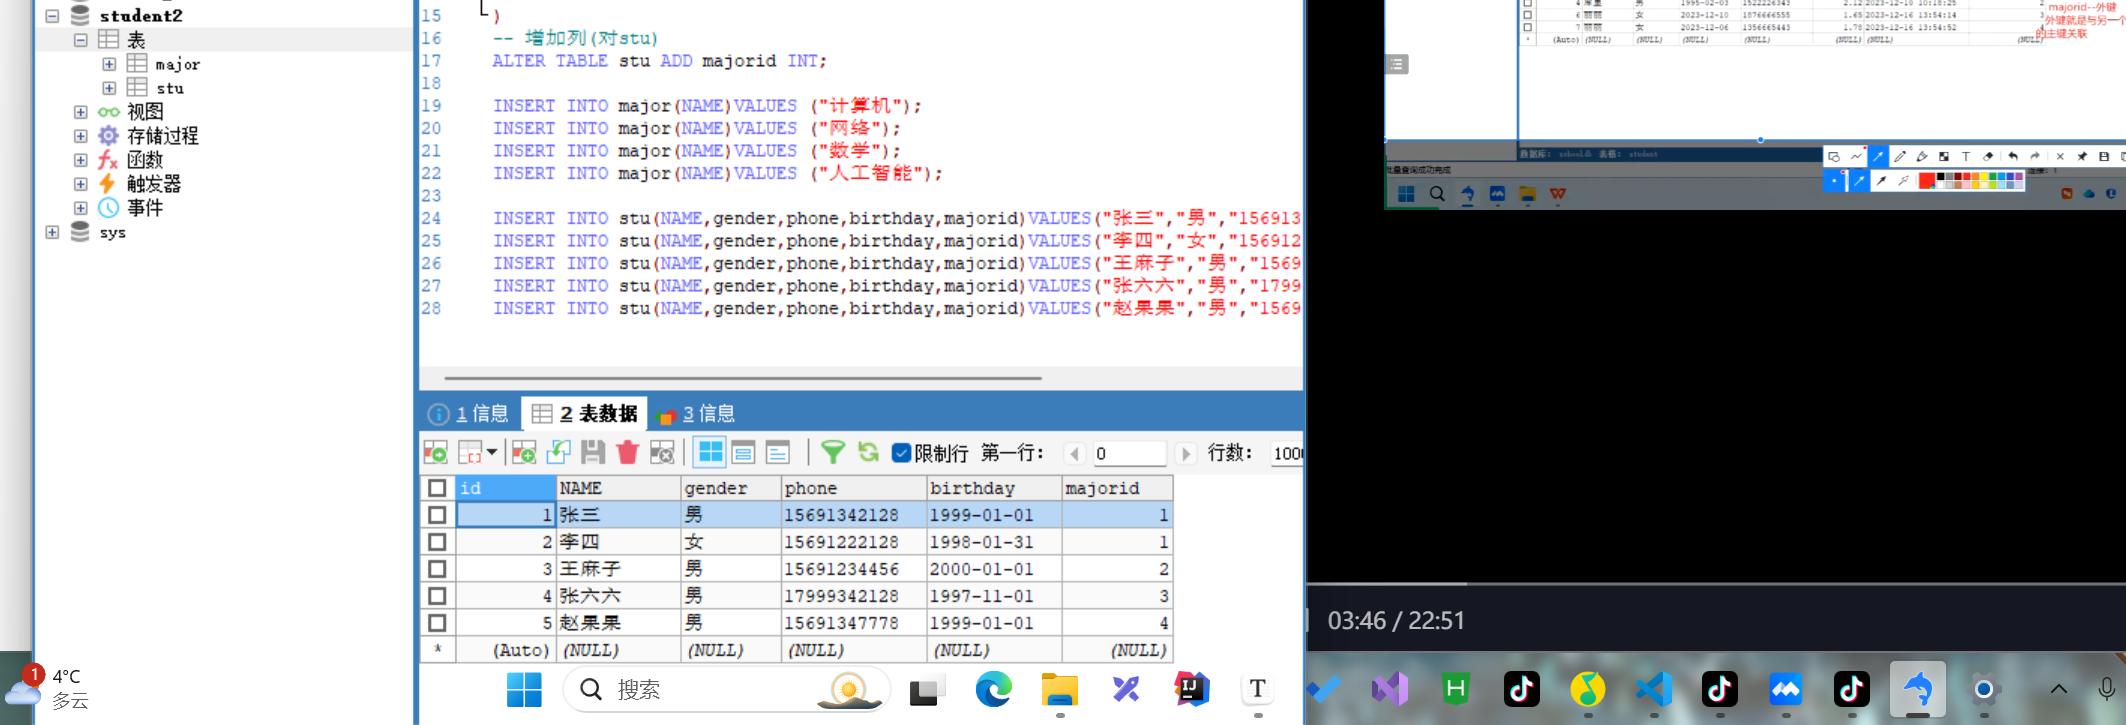
Task: Click the red delete rows trash icon
Action: point(628,453)
